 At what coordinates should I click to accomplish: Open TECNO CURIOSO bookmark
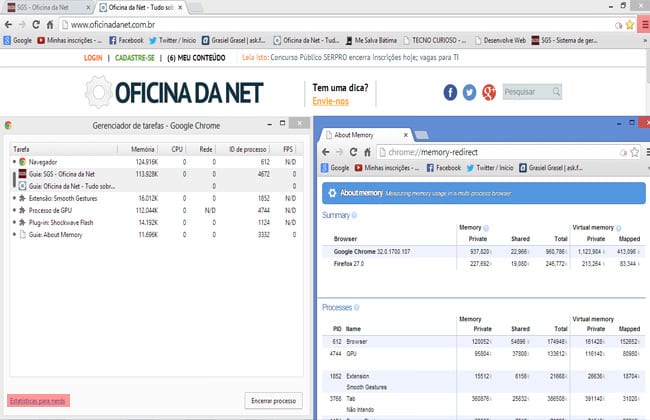tap(434, 40)
